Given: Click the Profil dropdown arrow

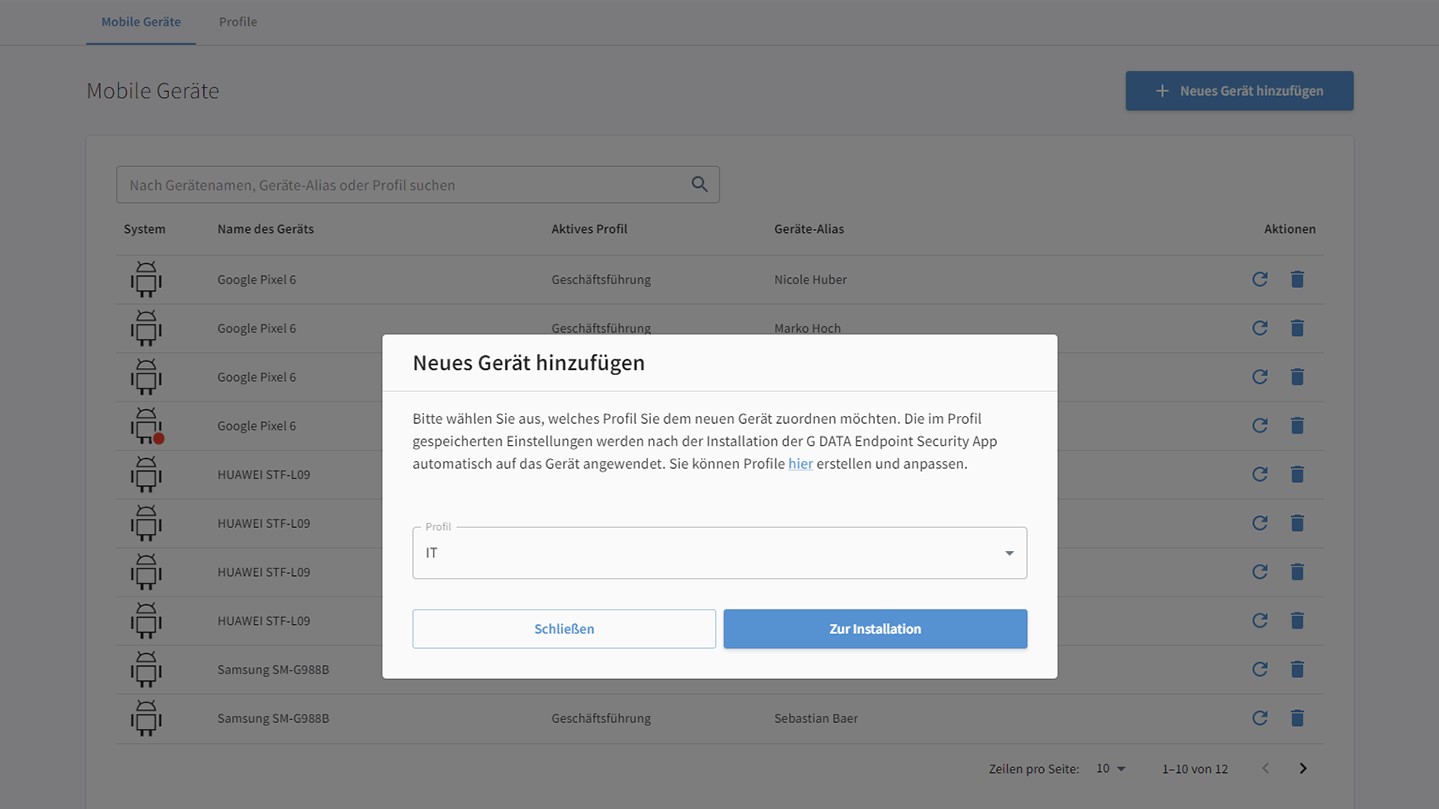Looking at the screenshot, I should point(1008,553).
